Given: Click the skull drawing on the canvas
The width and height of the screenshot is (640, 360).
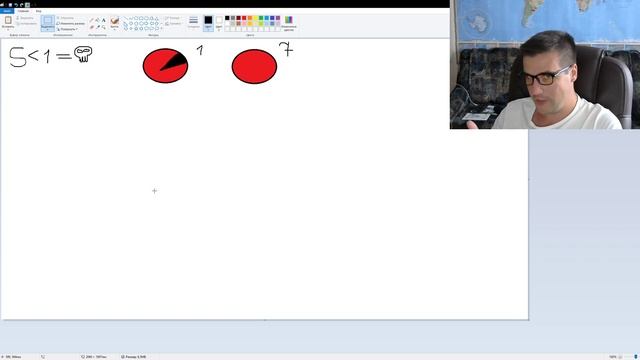Looking at the screenshot, I should click(x=83, y=54).
